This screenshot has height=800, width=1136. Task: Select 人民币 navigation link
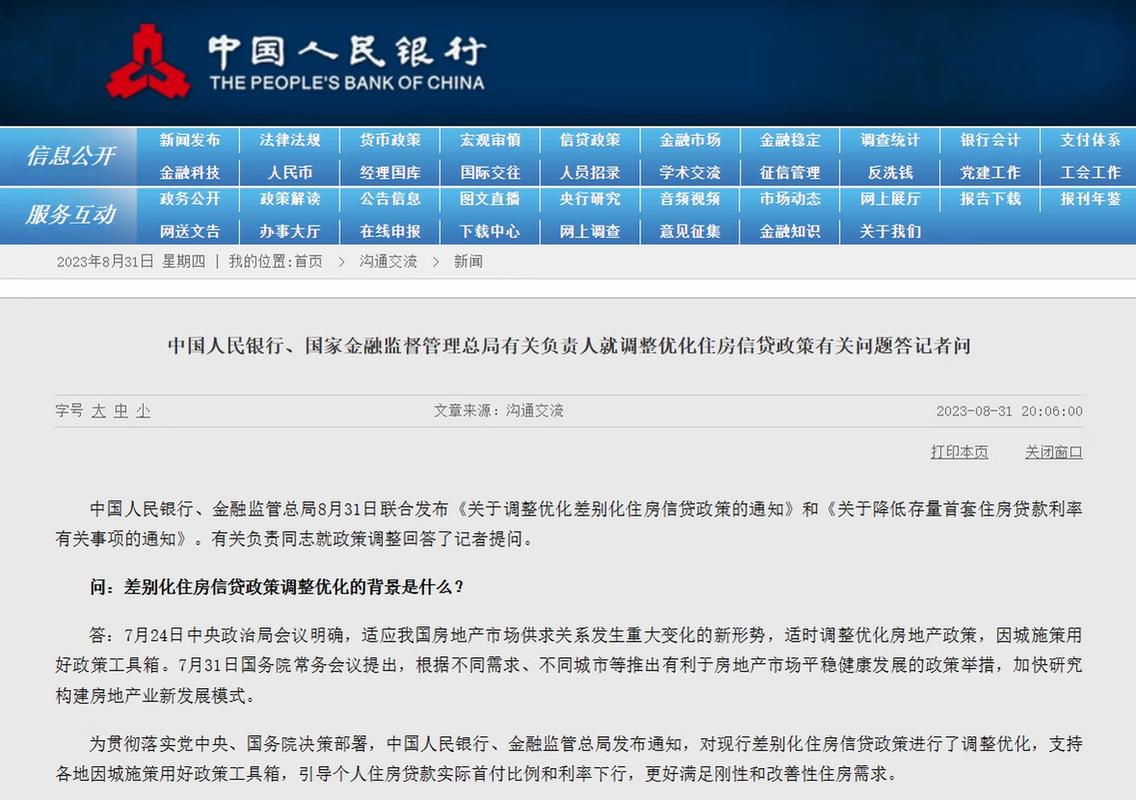point(290,172)
